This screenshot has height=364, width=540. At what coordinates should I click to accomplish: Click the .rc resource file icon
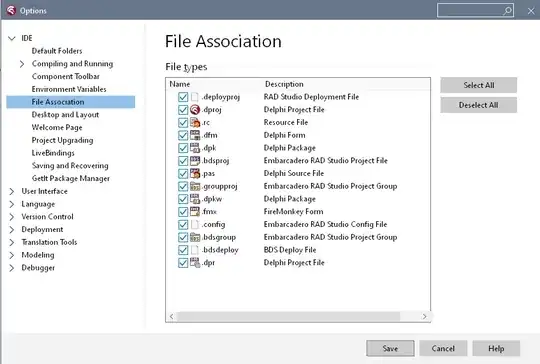point(195,122)
